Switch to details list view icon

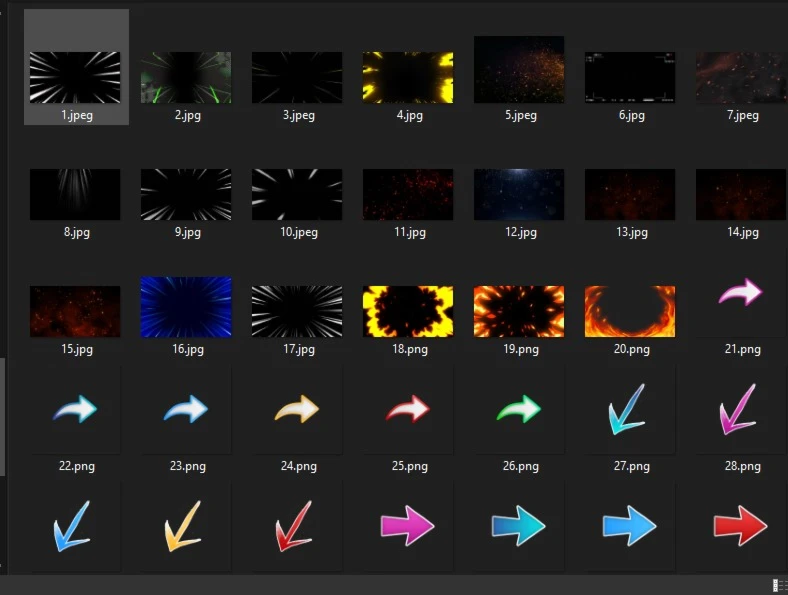click(x=779, y=585)
